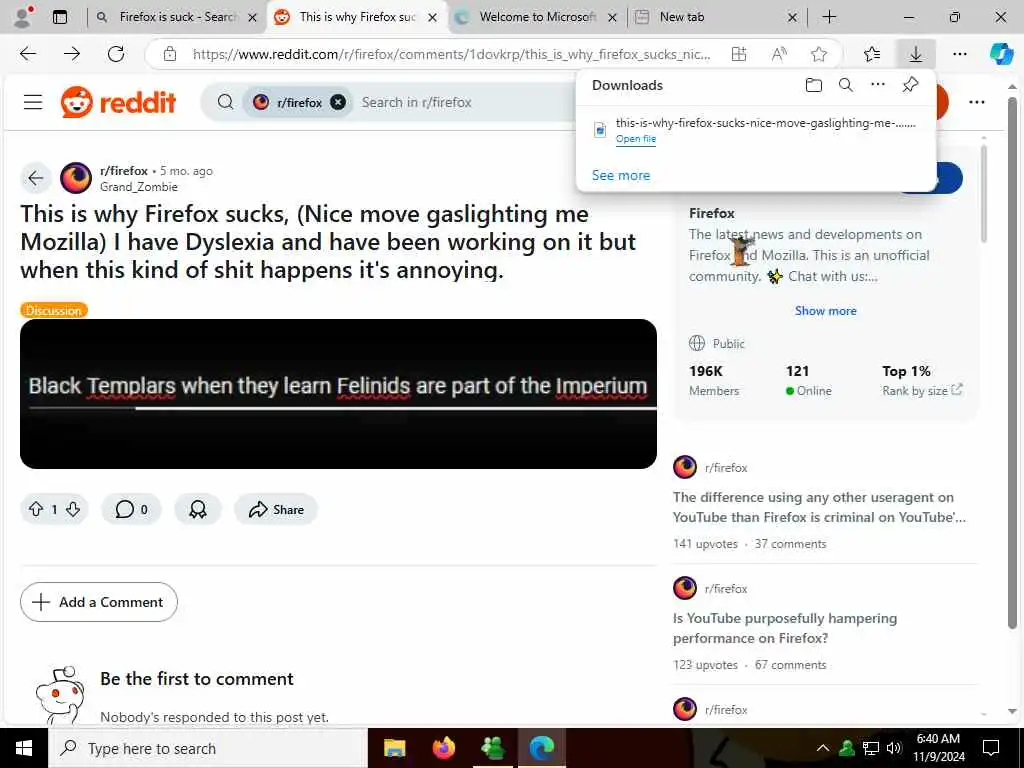This screenshot has width=1024, height=768.
Task: Launch Firefox from taskbar
Action: [443, 748]
